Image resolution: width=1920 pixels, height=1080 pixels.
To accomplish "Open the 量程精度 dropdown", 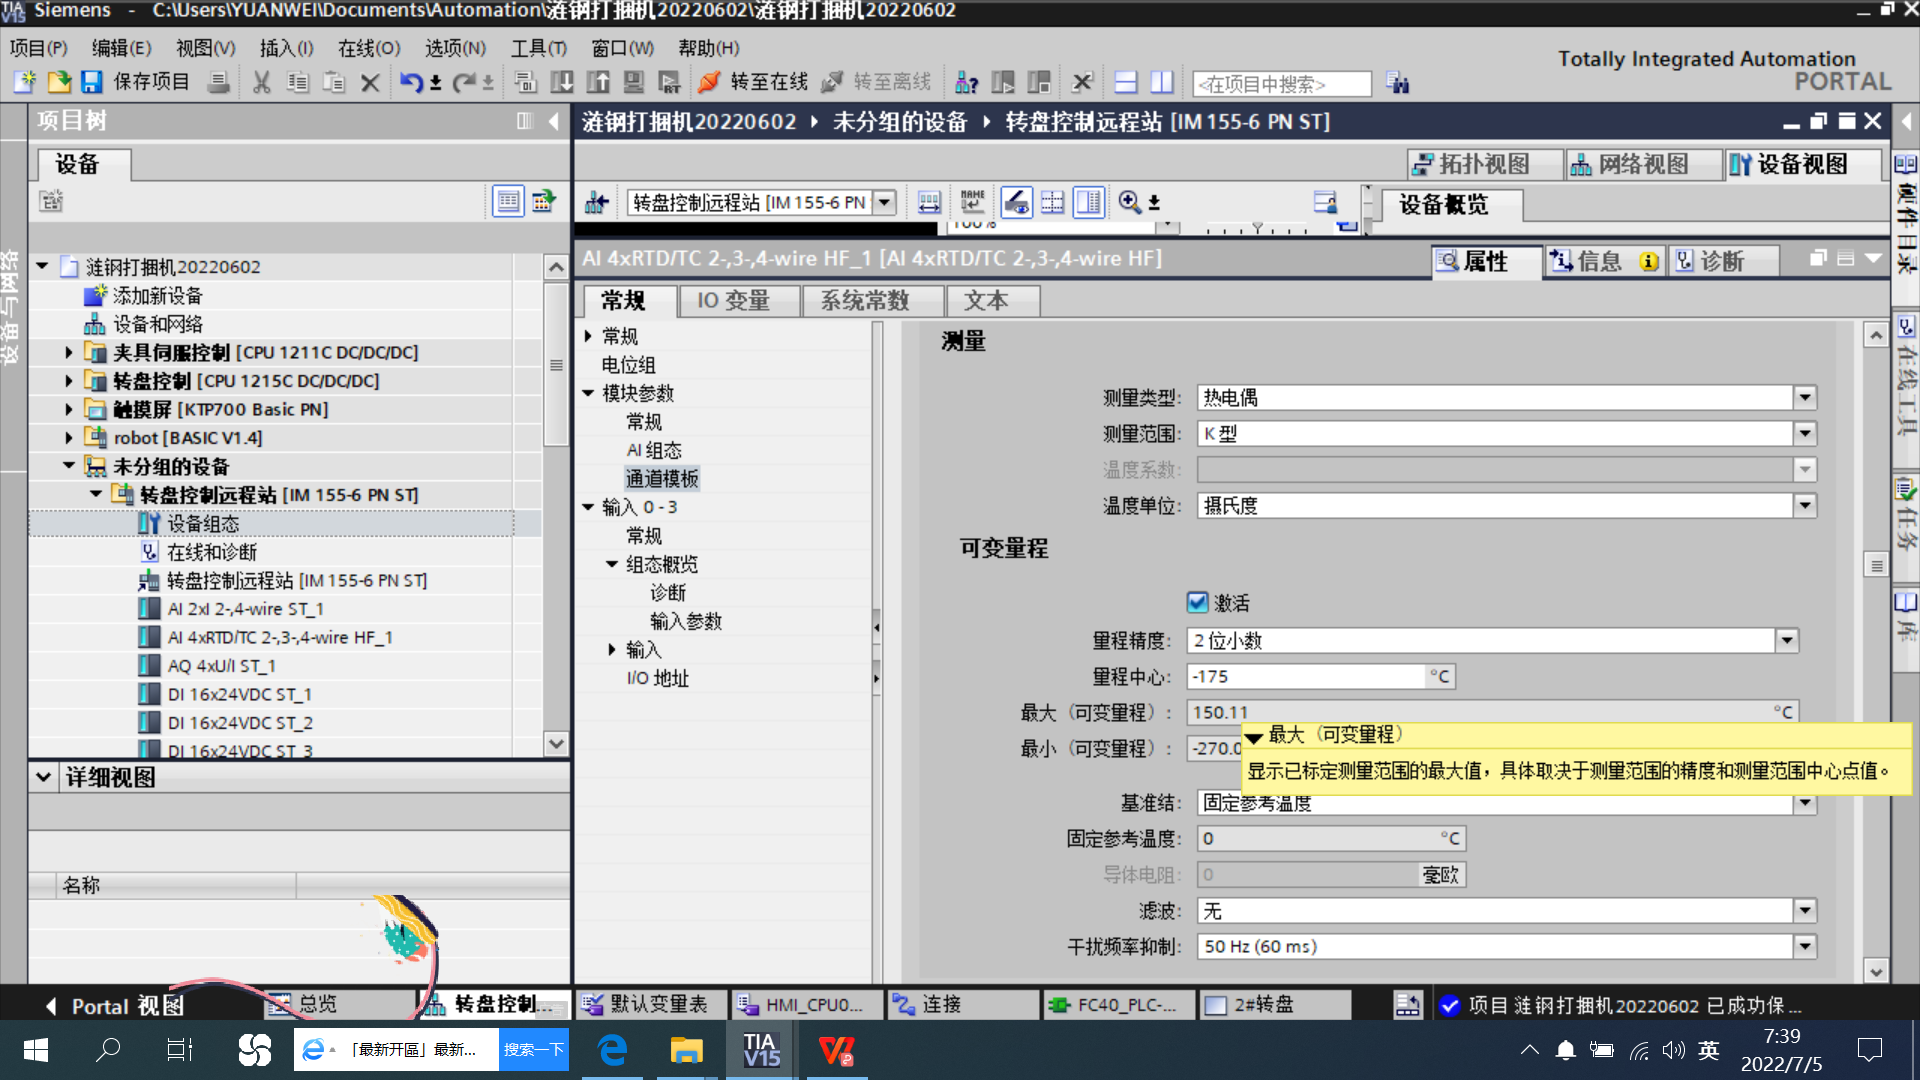I will click(x=1786, y=641).
